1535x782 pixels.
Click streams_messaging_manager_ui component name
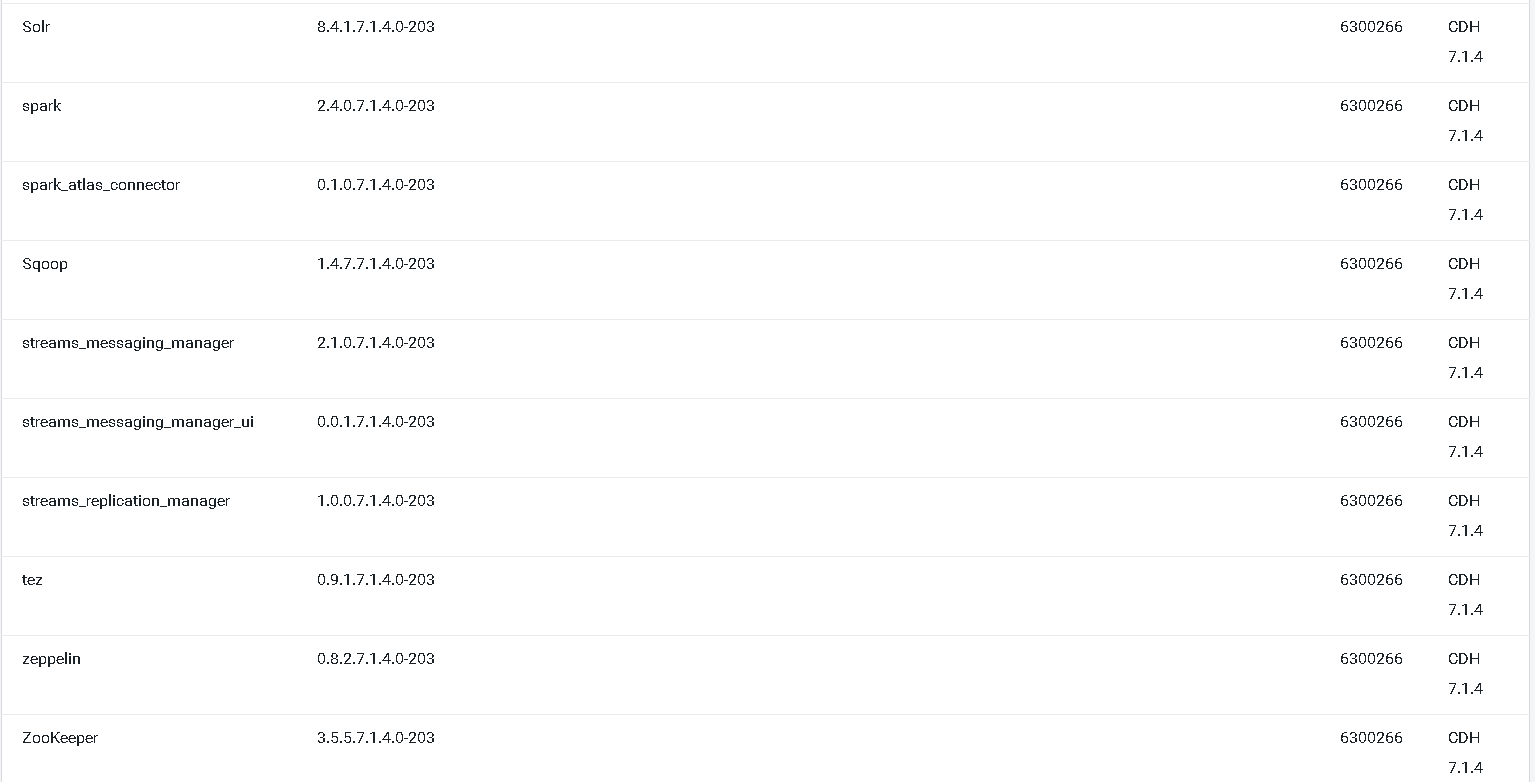tap(138, 422)
